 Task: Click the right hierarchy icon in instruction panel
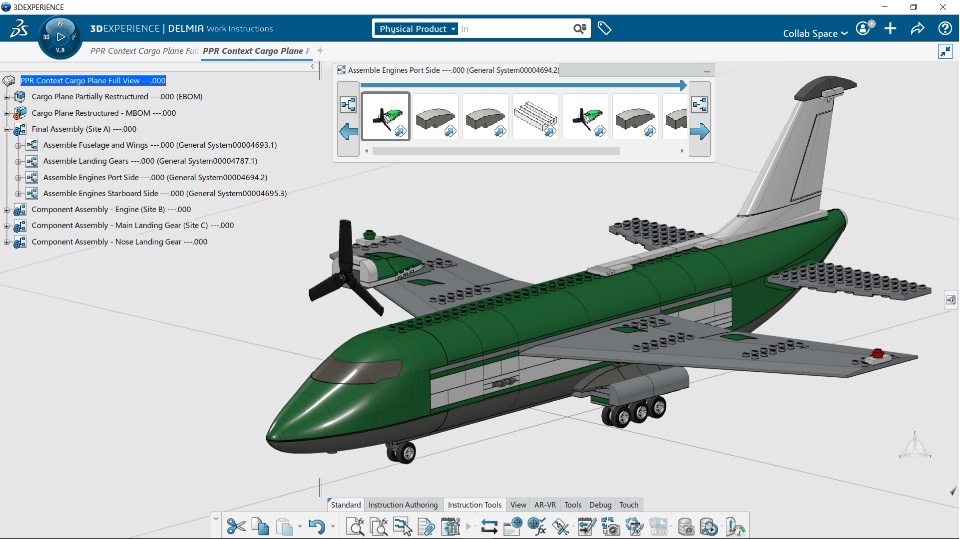point(699,105)
